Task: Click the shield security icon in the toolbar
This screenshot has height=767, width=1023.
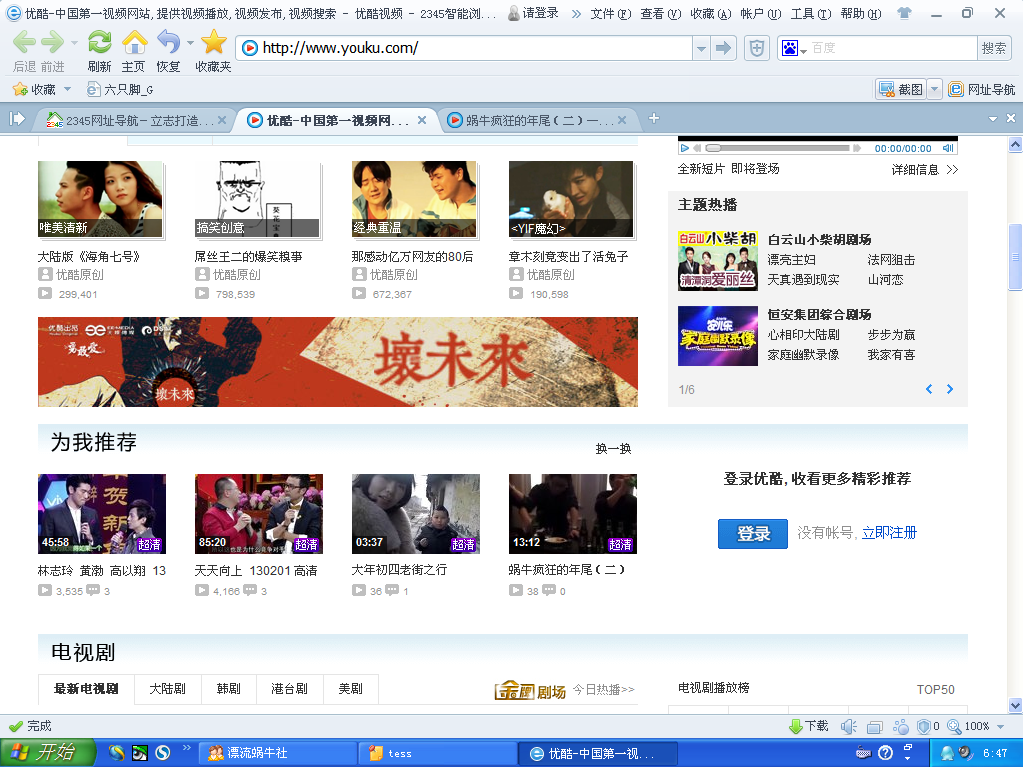Action: click(757, 48)
